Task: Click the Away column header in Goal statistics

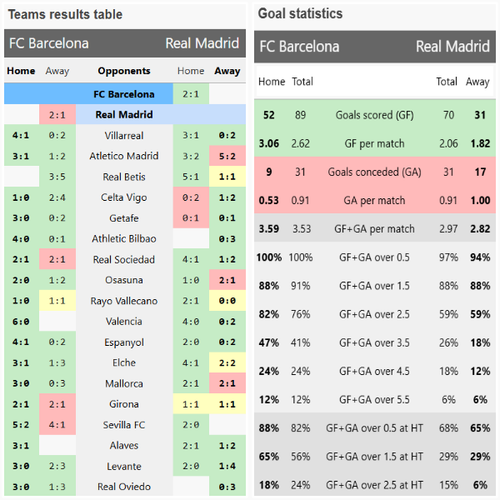Action: click(x=478, y=82)
